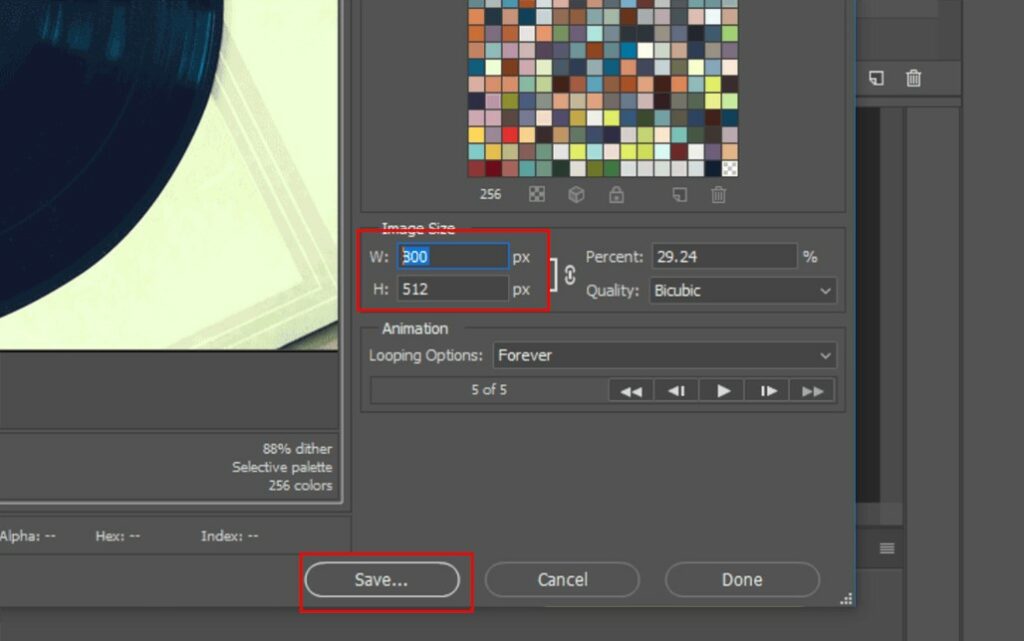Click the Percent input field
This screenshot has height=641, width=1024.
724,257
